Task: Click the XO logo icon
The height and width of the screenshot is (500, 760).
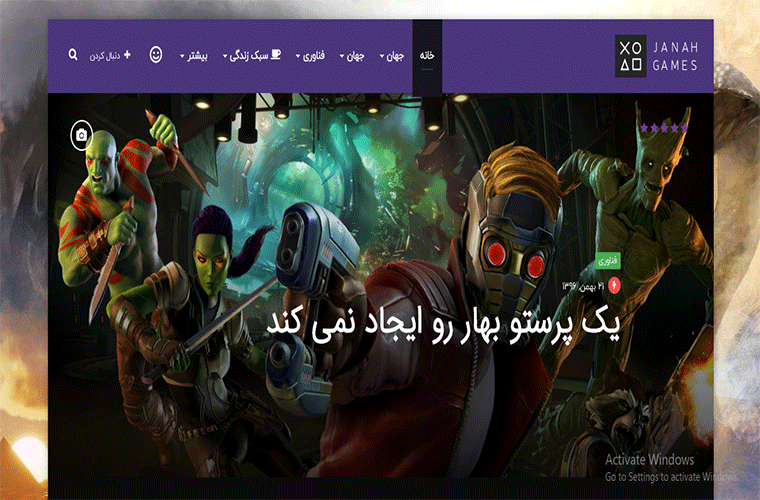Action: 630,56
